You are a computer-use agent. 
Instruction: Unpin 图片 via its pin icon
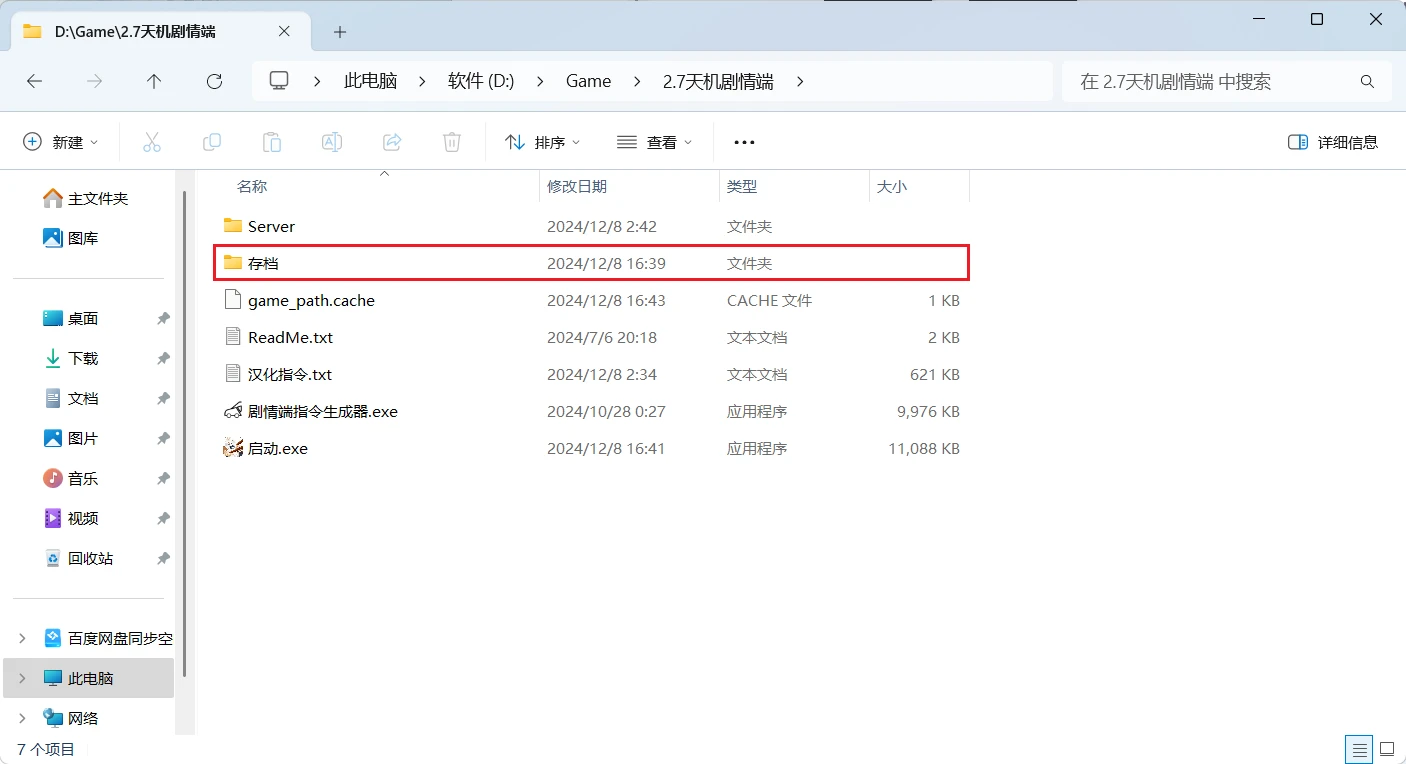(163, 438)
